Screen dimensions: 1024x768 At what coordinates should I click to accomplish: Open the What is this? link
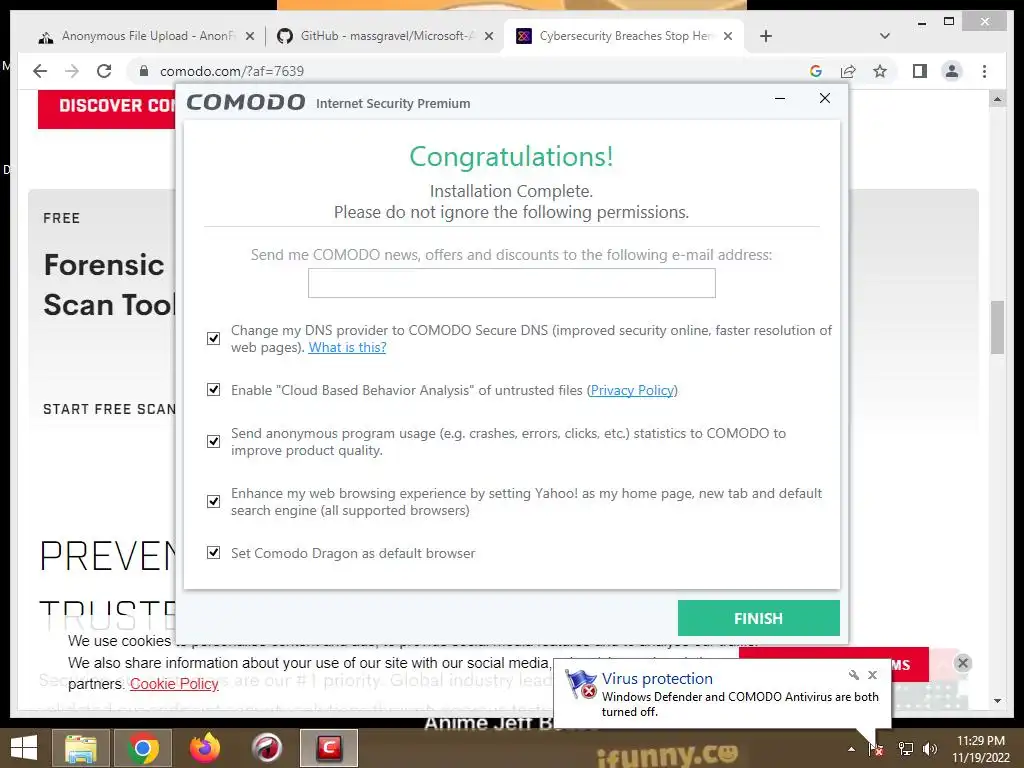tap(347, 347)
